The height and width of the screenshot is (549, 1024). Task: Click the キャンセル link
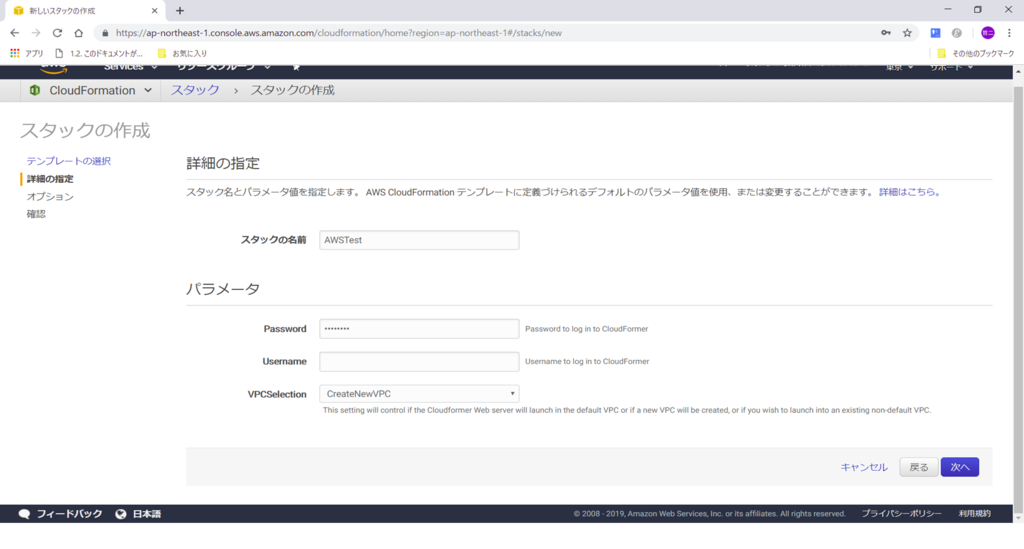pos(863,467)
